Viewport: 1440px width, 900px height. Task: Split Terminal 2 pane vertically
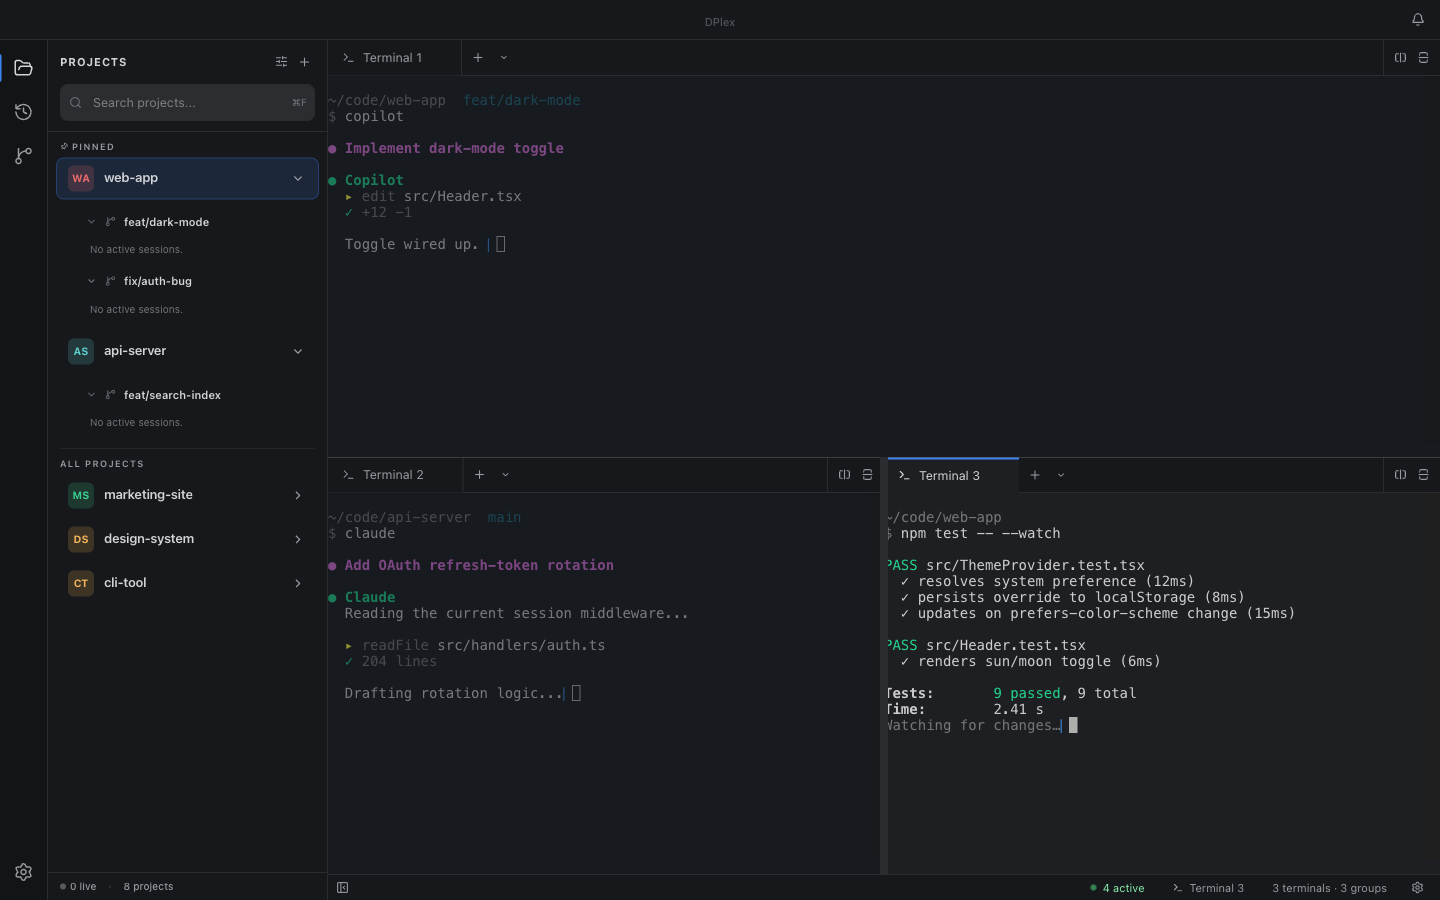(x=844, y=475)
